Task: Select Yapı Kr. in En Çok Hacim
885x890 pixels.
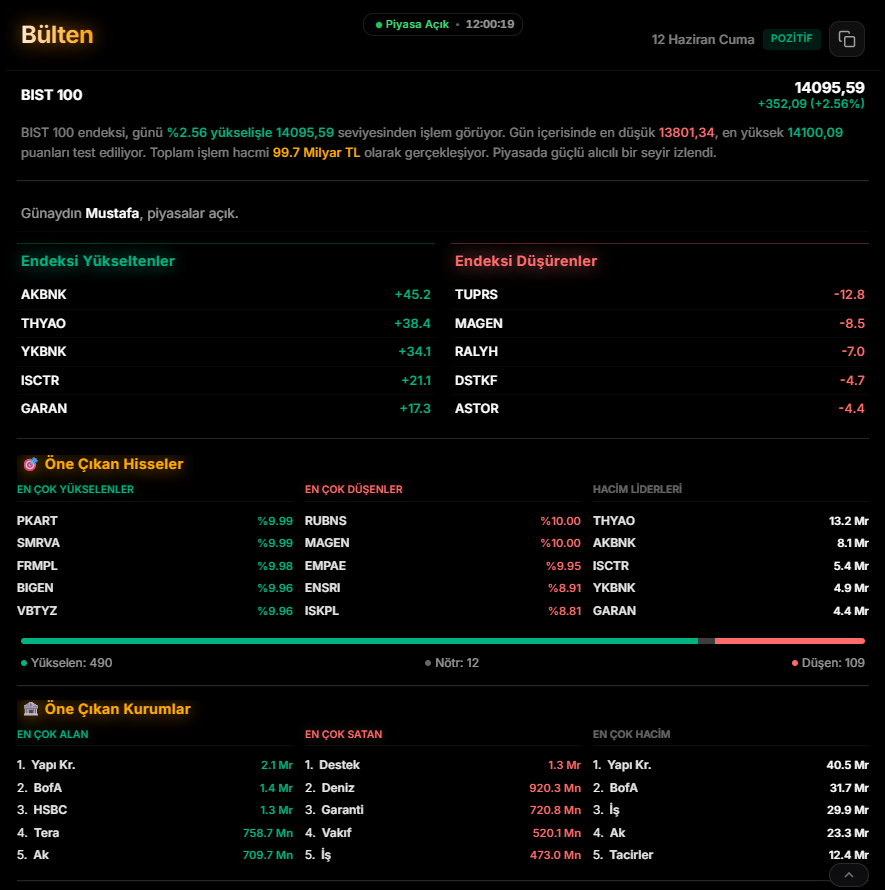Action: tap(731, 765)
